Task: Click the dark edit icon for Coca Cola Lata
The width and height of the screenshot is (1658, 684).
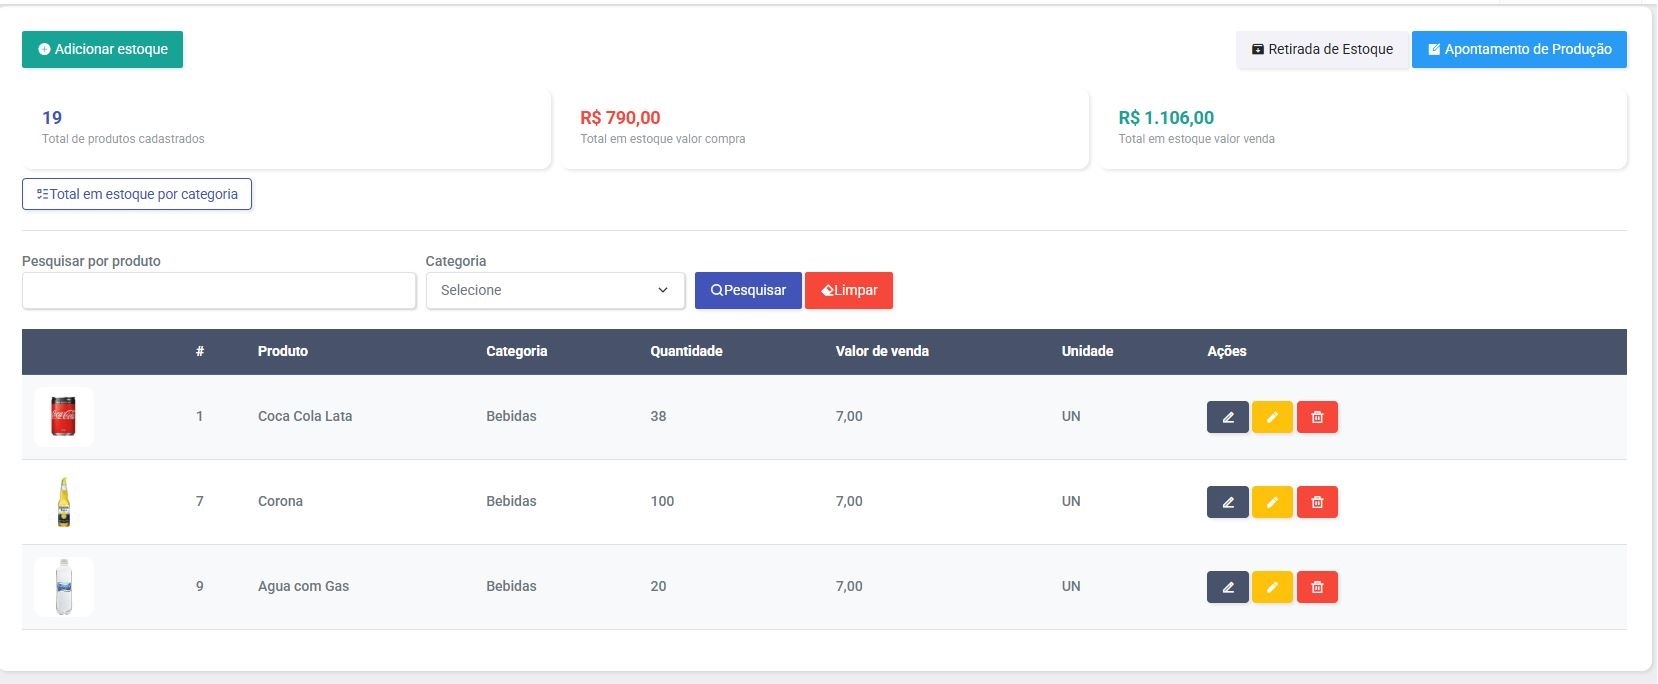Action: click(1227, 417)
